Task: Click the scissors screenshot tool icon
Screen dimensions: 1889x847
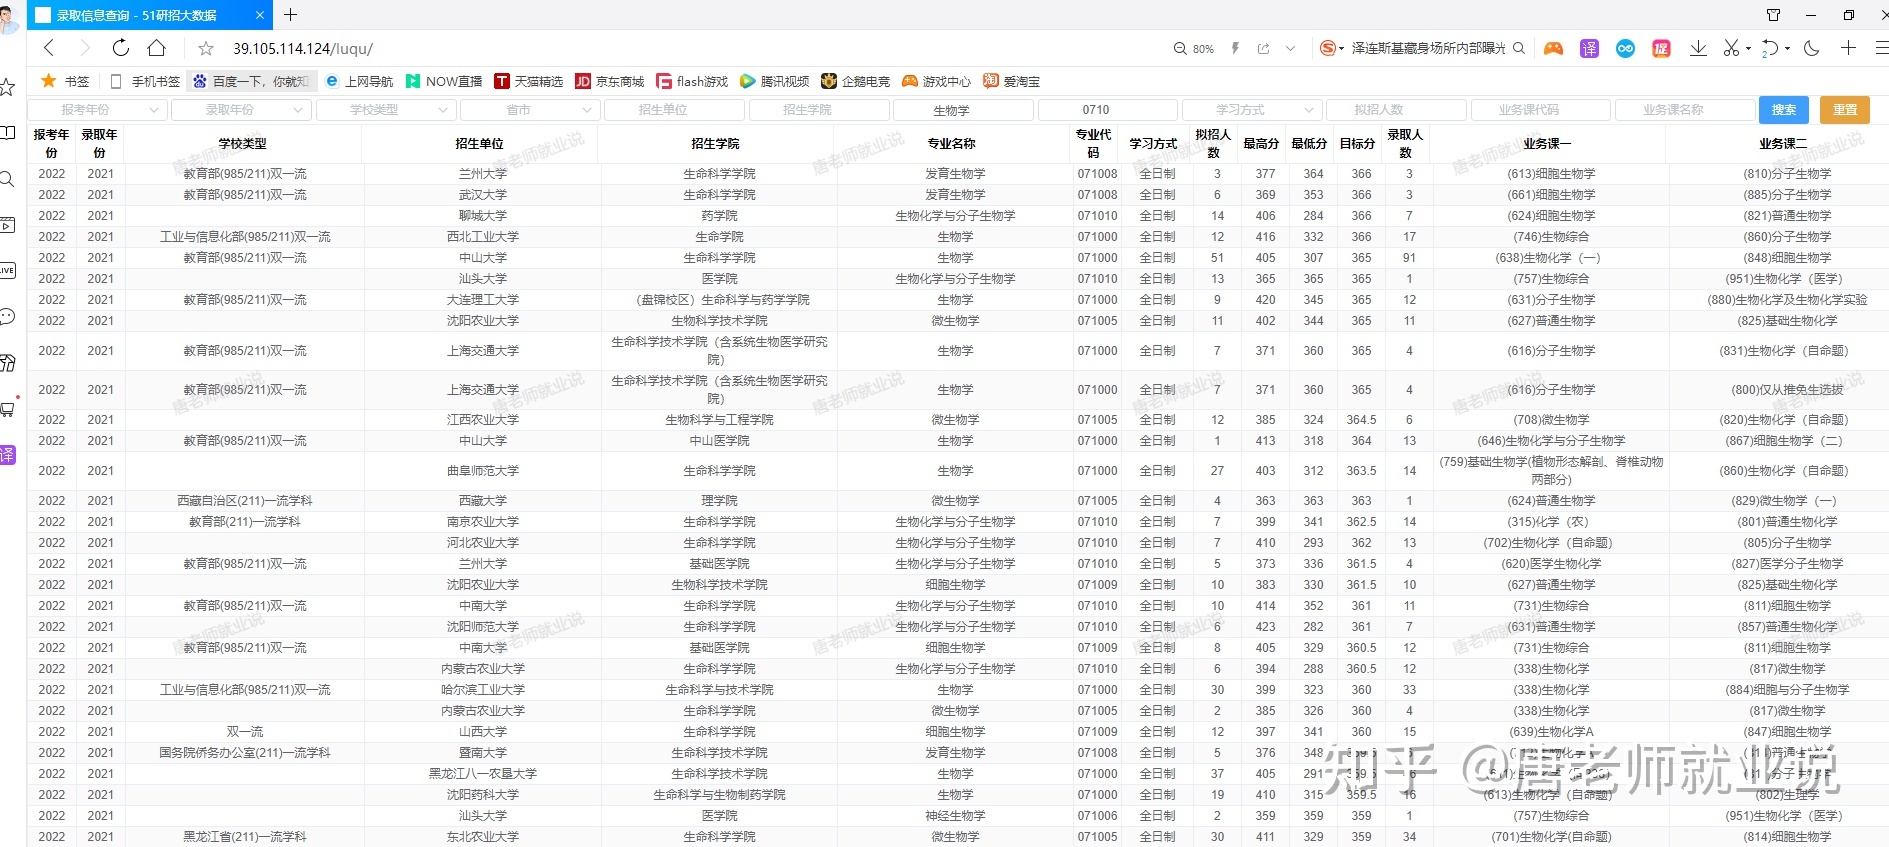Action: (1731, 48)
